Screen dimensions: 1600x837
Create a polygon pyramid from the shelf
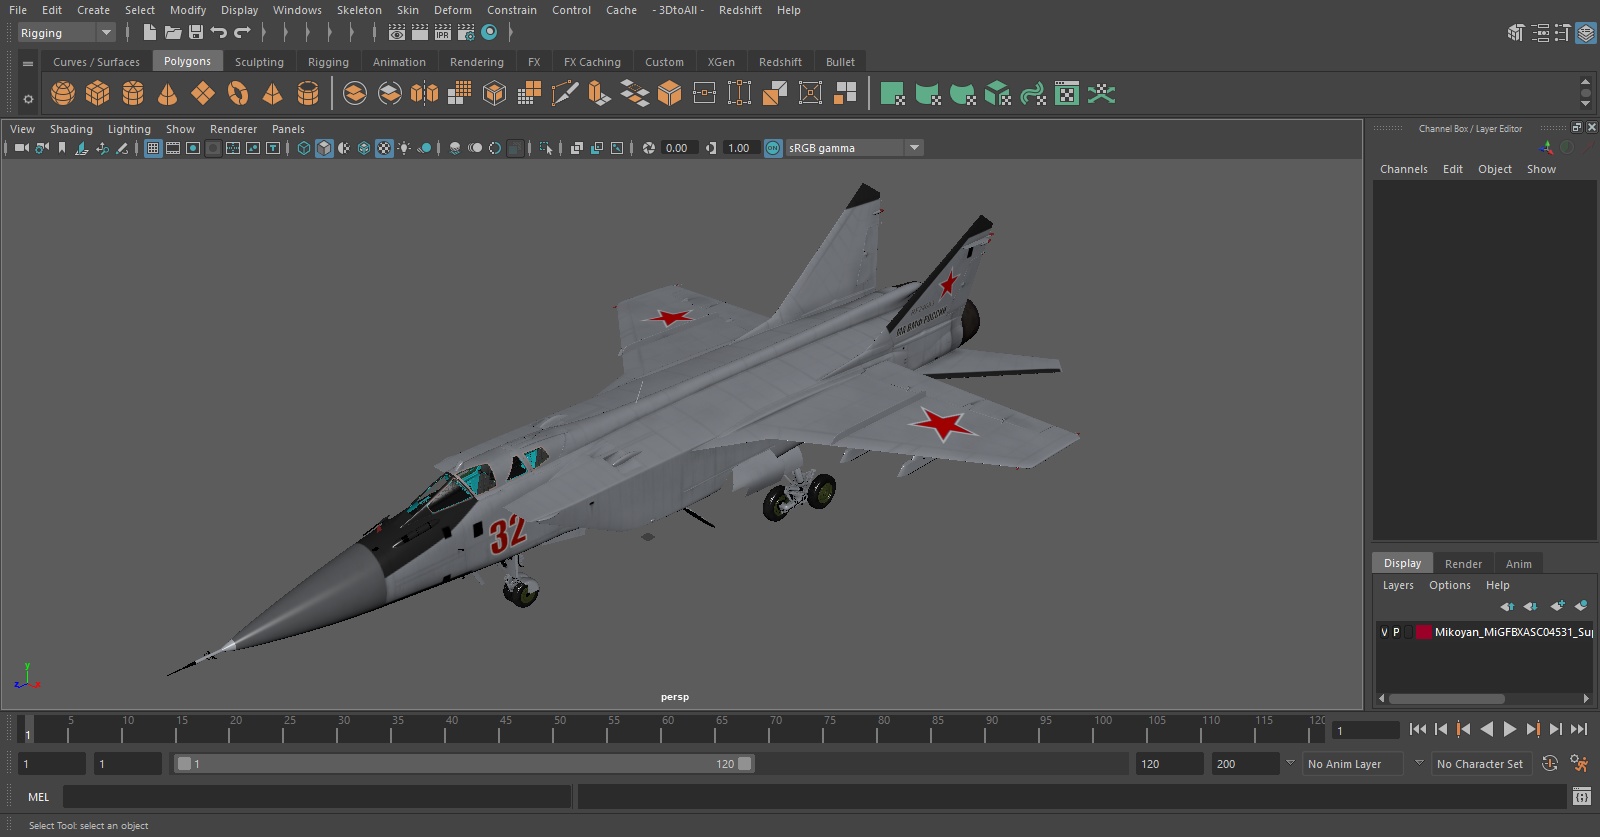(272, 94)
